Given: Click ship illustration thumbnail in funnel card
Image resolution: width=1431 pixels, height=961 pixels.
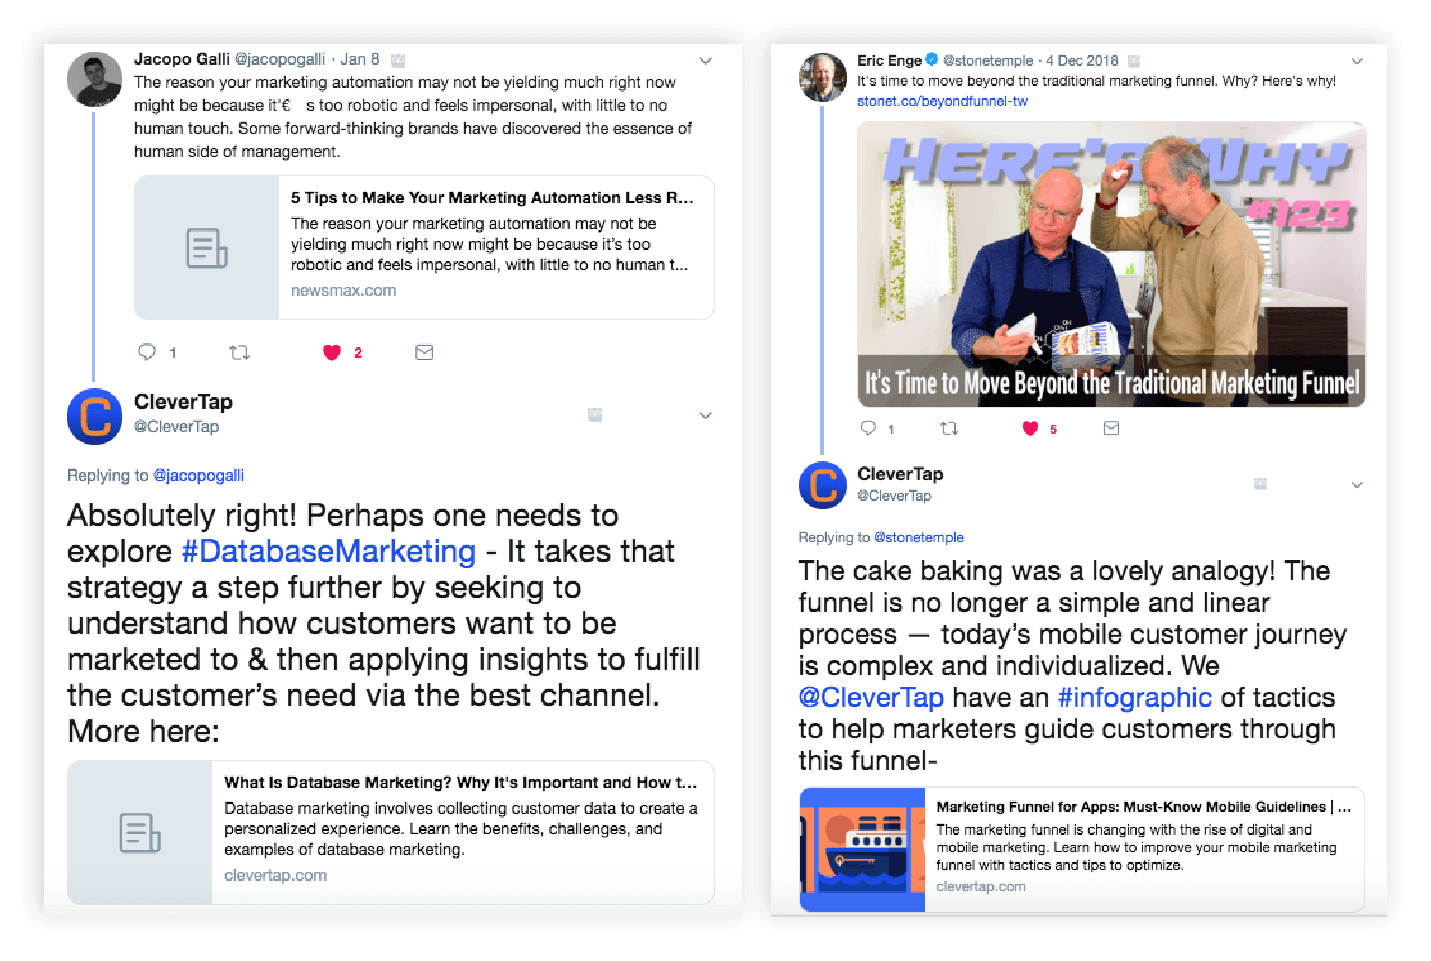Looking at the screenshot, I should 863,849.
